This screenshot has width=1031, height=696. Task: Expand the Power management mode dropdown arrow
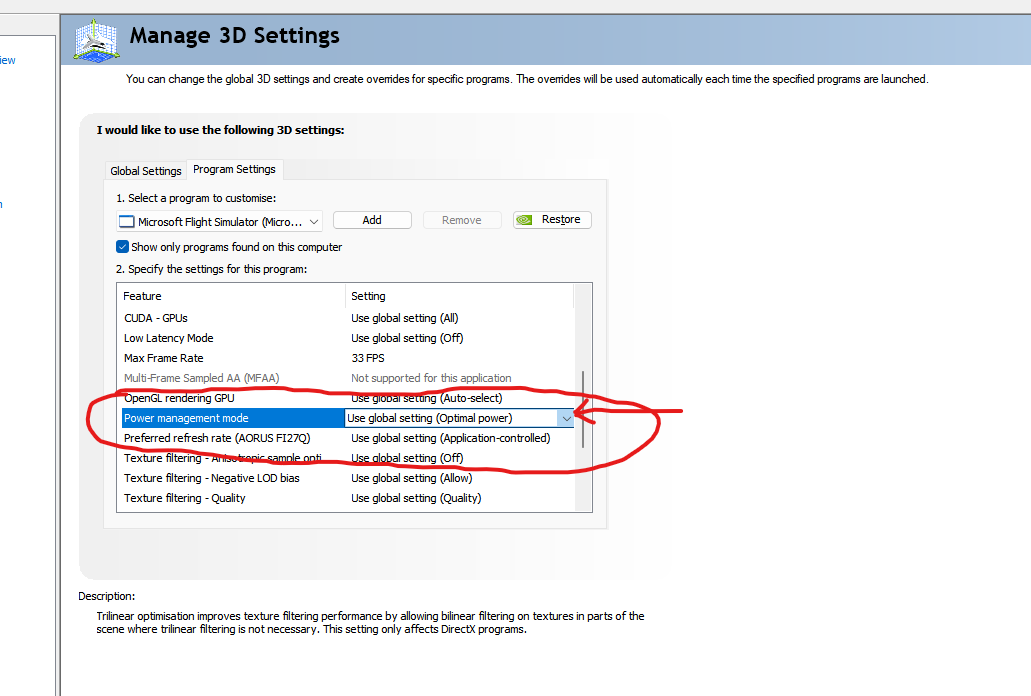pyautogui.click(x=566, y=418)
